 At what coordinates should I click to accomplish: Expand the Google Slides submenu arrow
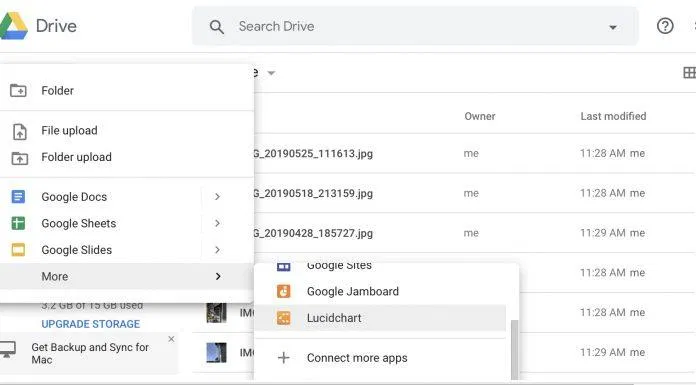point(217,250)
